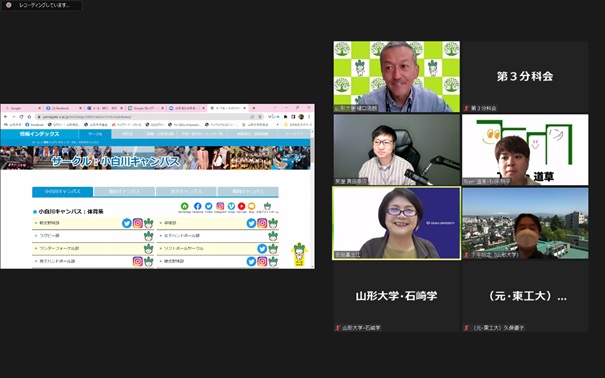
Task: Open the Instagram icon for 硬式野球部
Action: point(262,261)
